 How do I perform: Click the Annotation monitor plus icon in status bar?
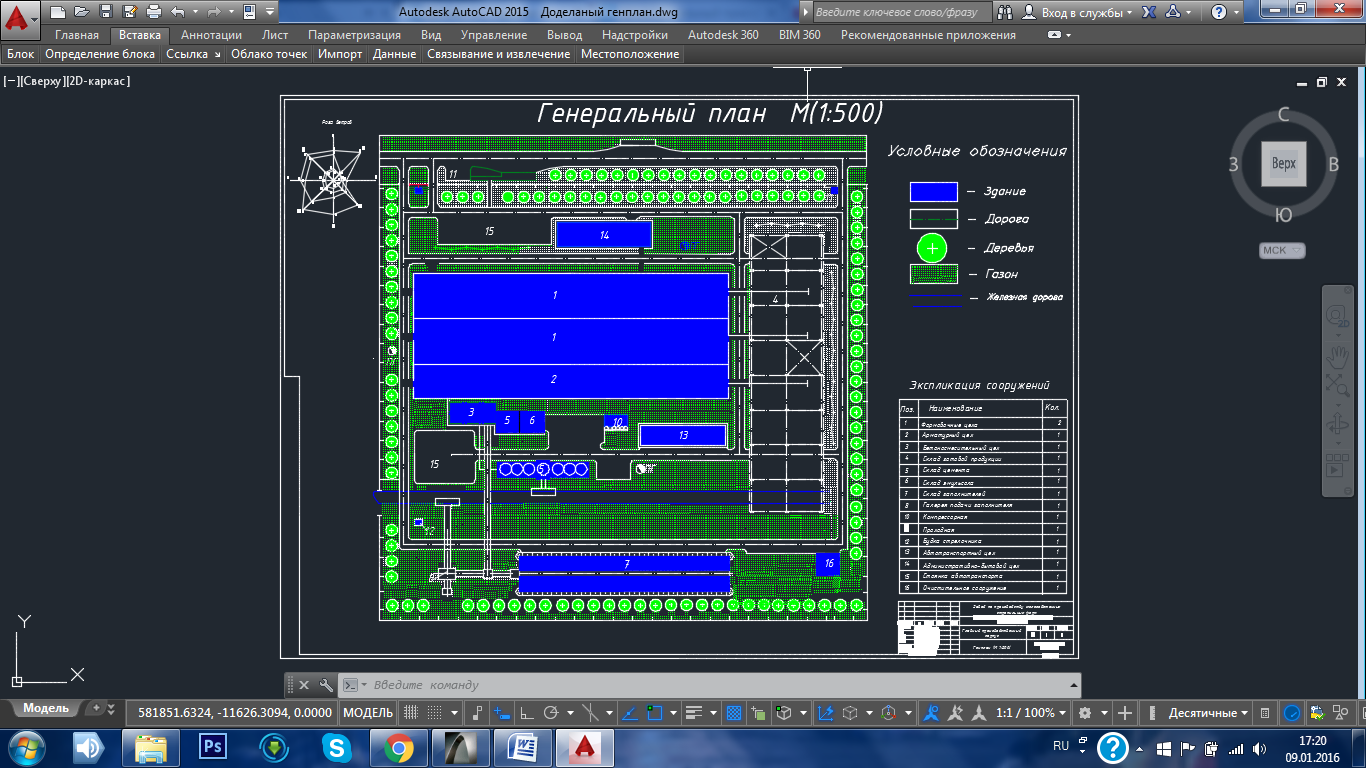[x=1125, y=713]
